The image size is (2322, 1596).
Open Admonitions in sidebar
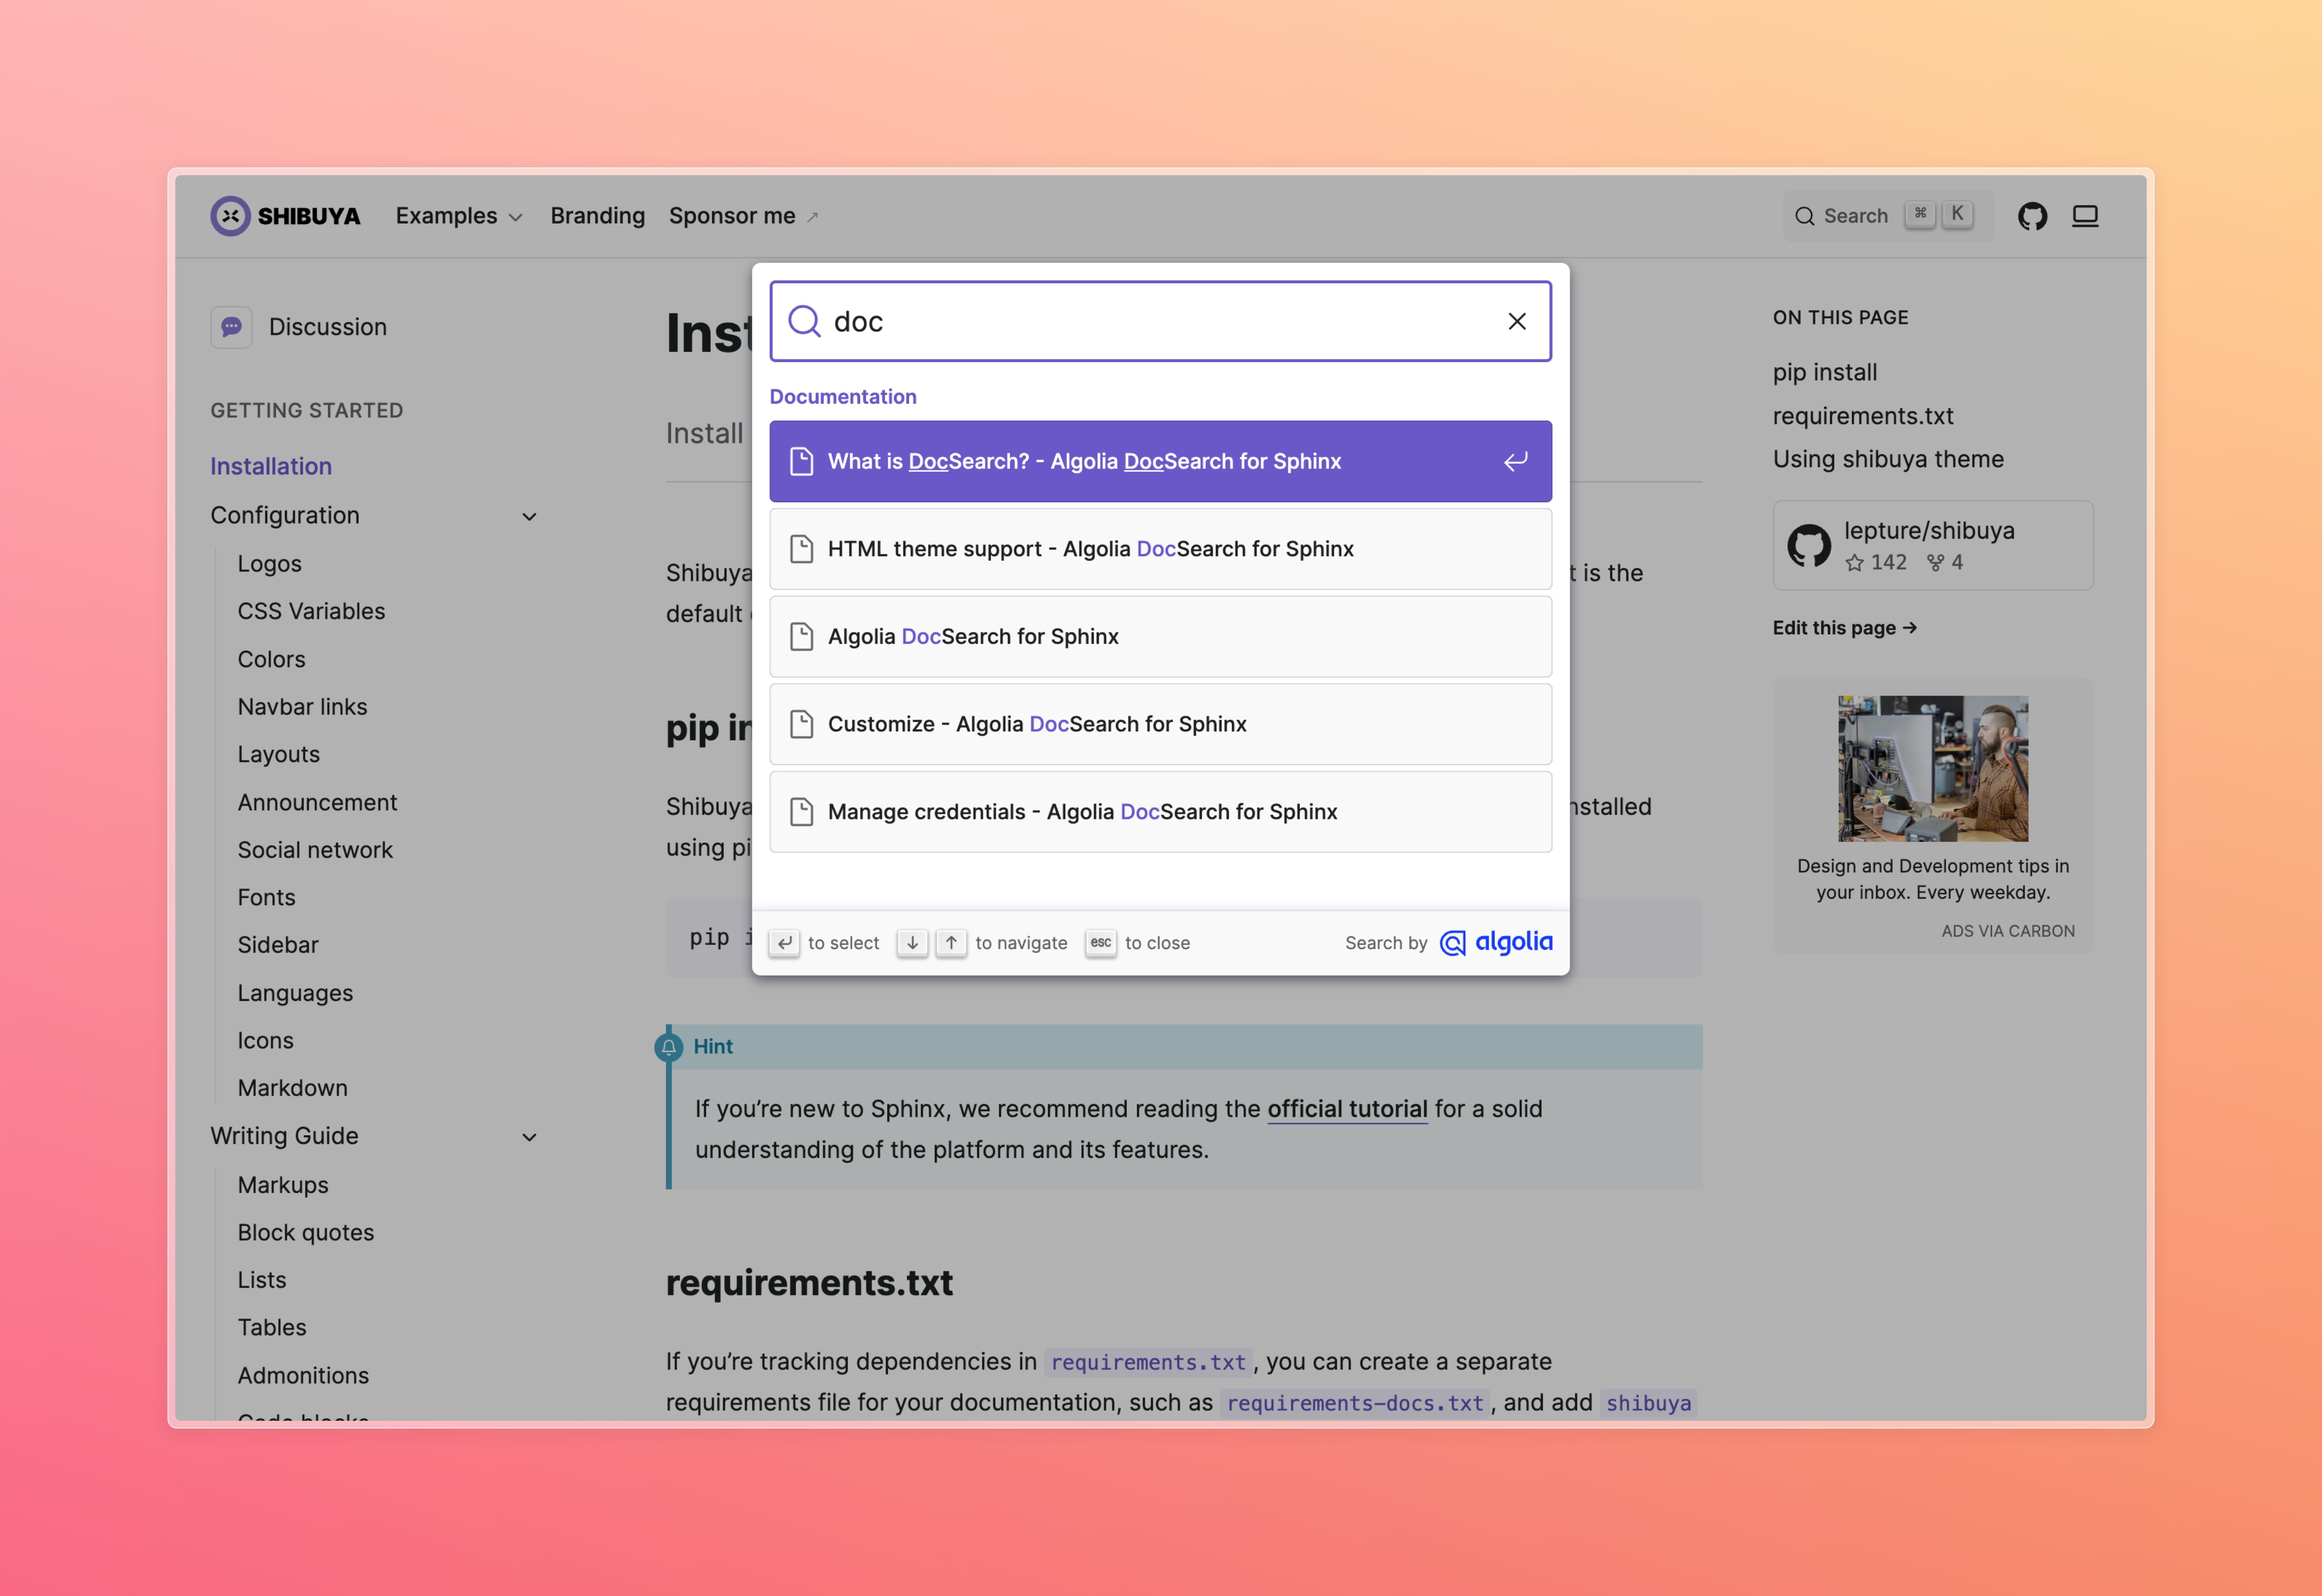click(x=304, y=1375)
